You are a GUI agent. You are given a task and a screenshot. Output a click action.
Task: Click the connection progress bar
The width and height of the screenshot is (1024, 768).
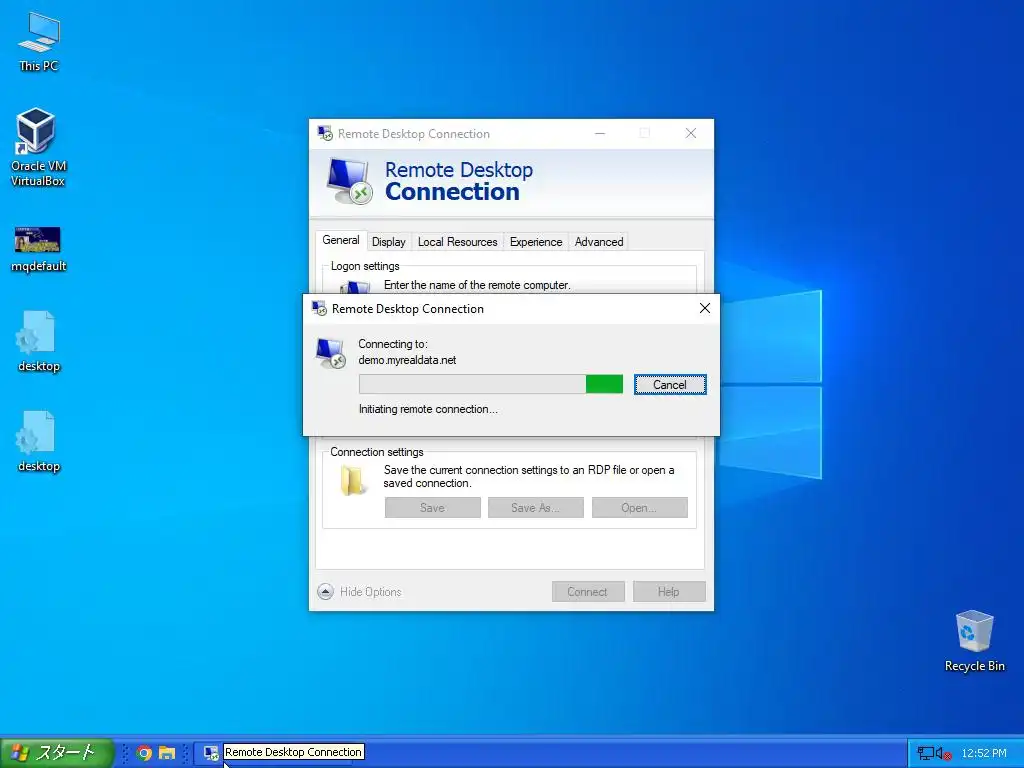(x=490, y=384)
